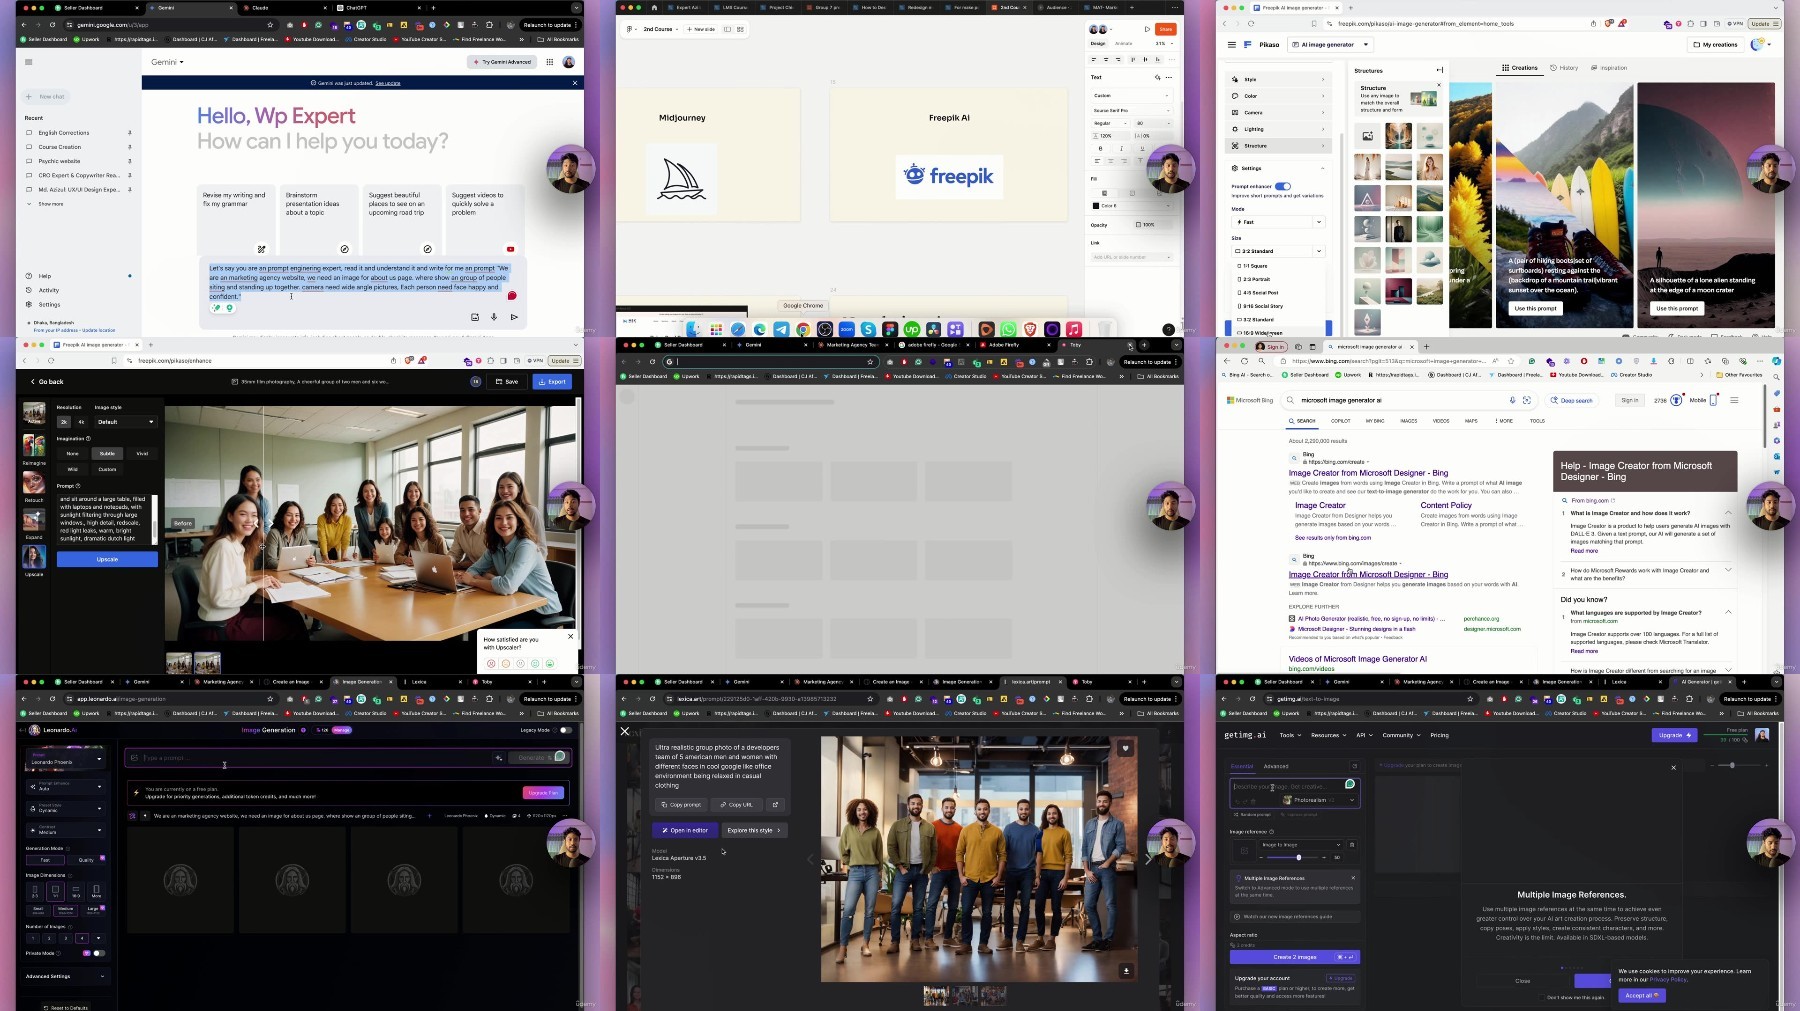Click the Chrome icon in the macOS dock
Image resolution: width=1800 pixels, height=1011 pixels.
coord(803,329)
